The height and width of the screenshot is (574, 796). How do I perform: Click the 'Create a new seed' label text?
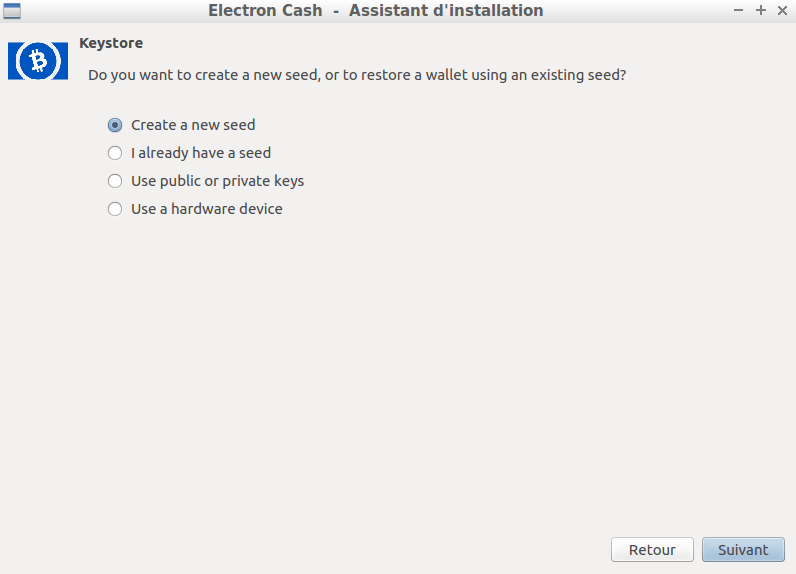tap(193, 125)
